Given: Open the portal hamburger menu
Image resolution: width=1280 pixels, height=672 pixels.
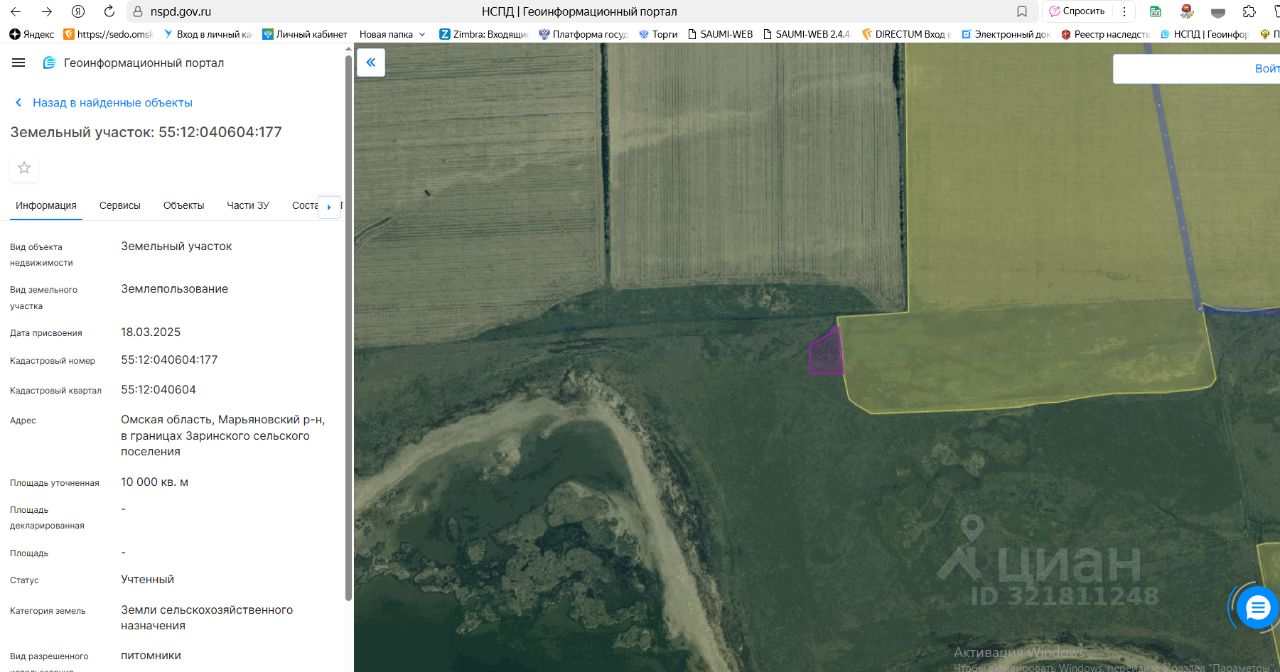Looking at the screenshot, I should (x=18, y=63).
